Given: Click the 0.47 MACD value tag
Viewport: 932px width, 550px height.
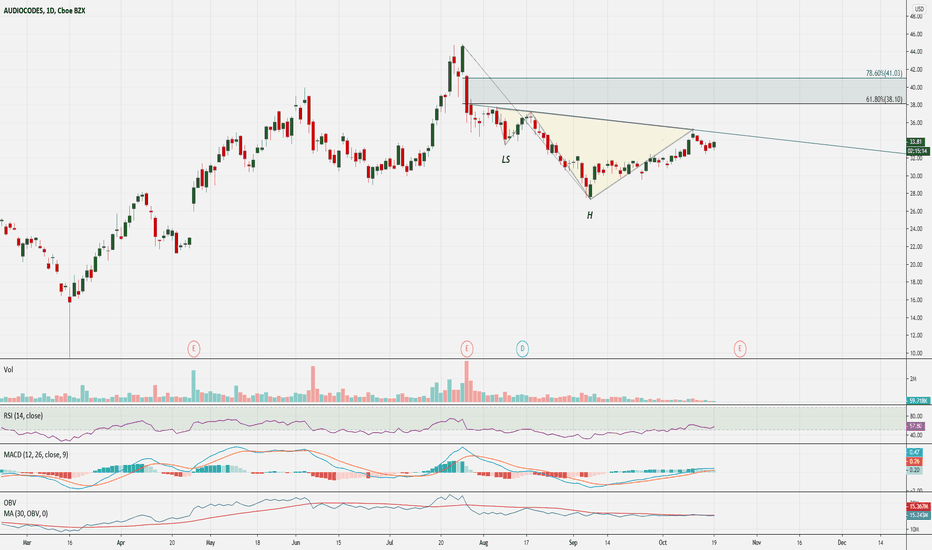Looking at the screenshot, I should [915, 452].
